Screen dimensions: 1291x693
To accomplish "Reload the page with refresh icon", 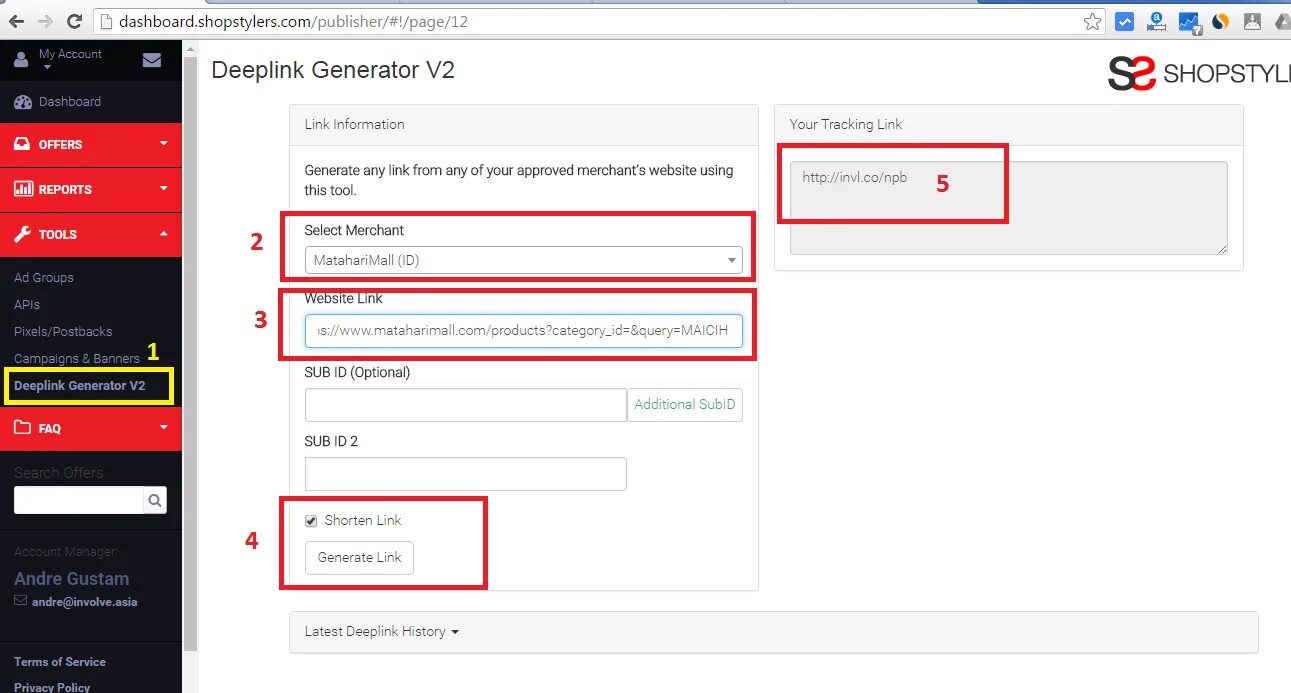I will tap(74, 21).
